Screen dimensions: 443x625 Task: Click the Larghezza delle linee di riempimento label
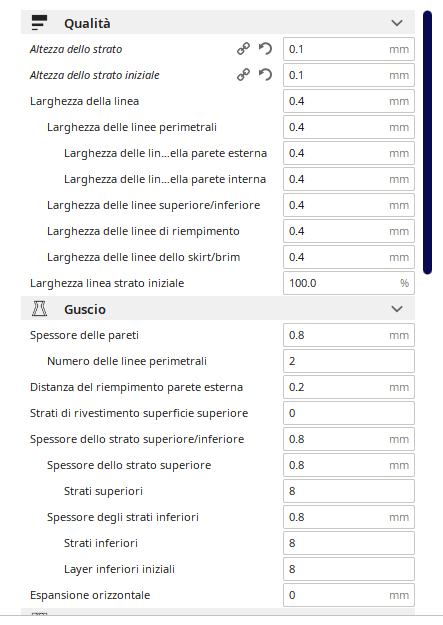143,231
